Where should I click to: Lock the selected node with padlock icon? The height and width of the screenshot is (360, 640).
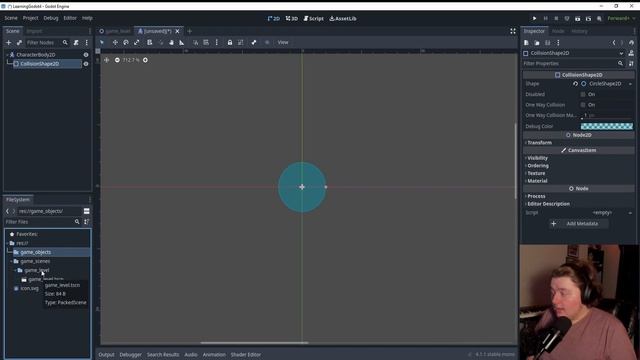[x=230, y=42]
